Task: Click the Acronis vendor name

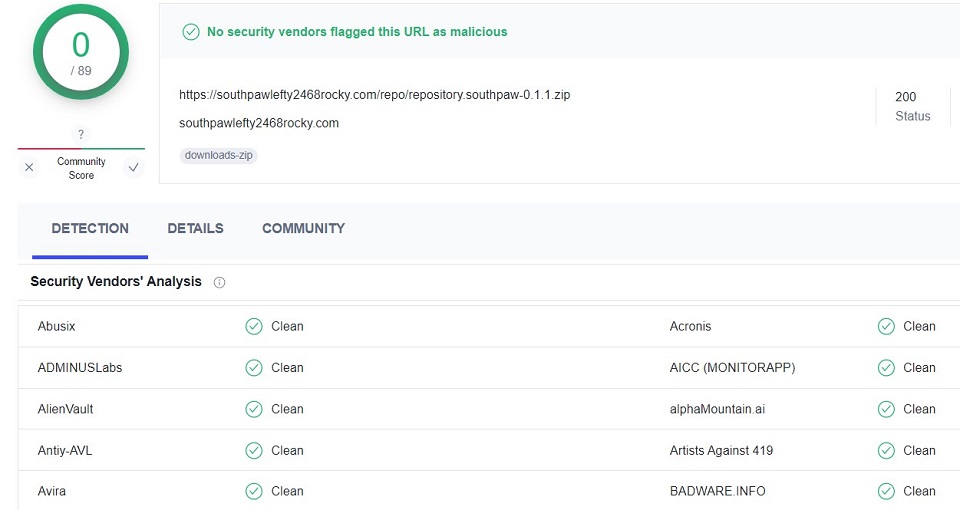Action: click(x=690, y=326)
